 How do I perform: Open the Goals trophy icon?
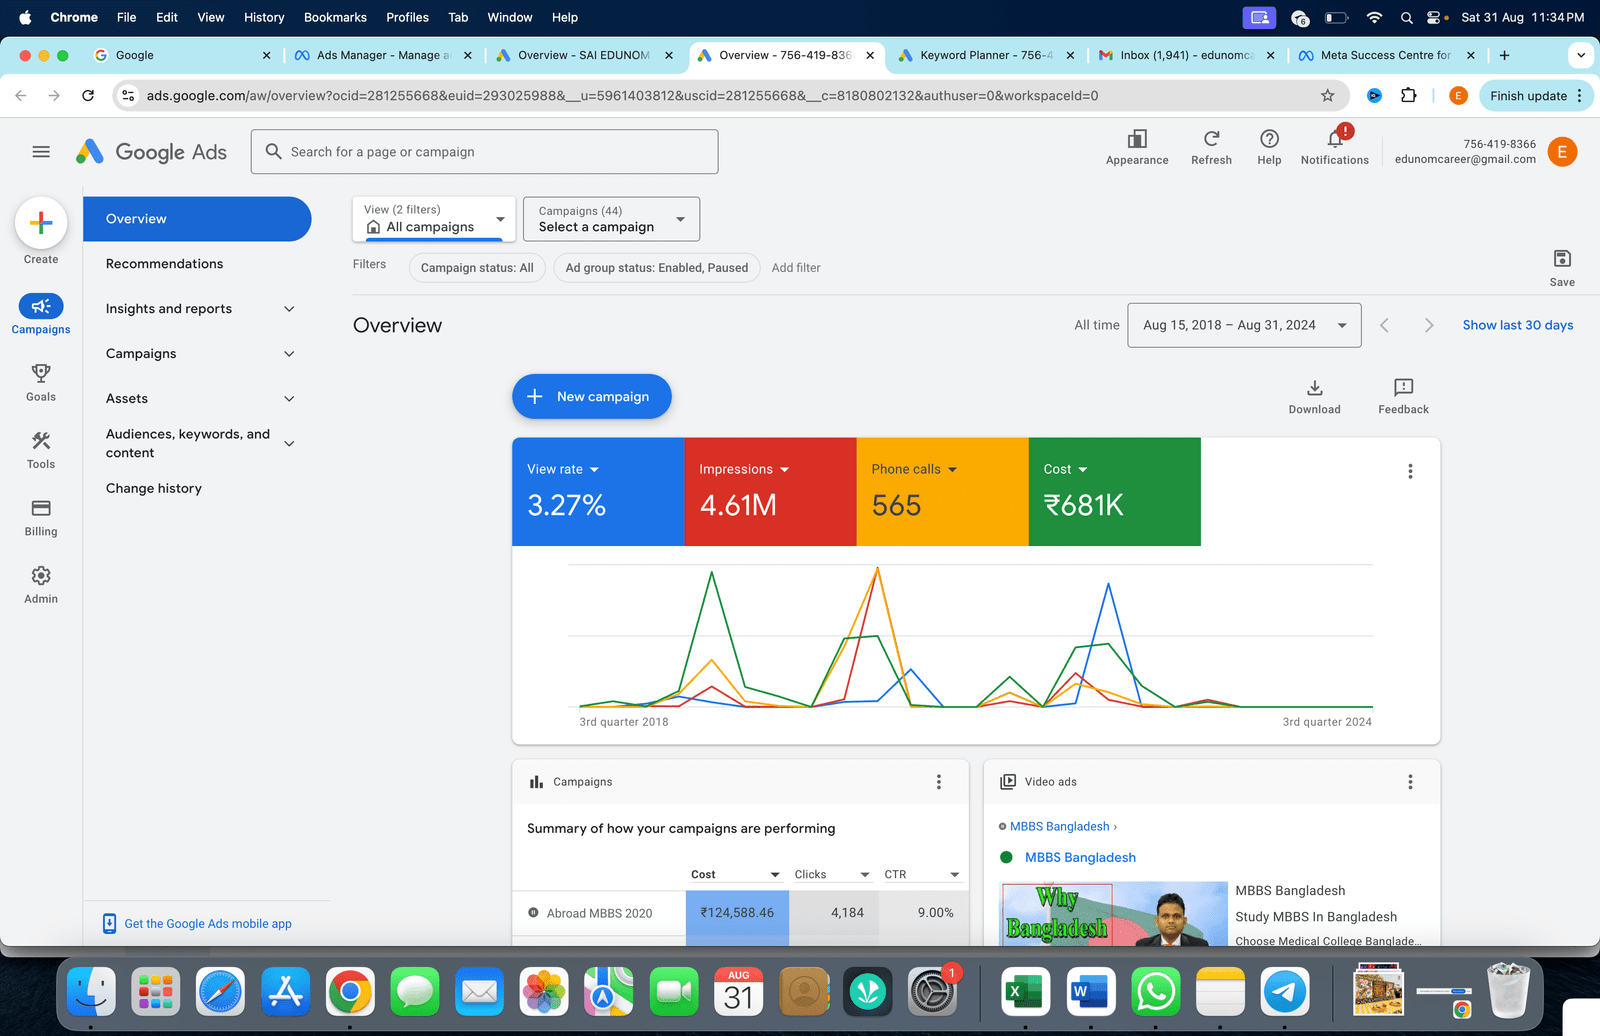point(41,374)
